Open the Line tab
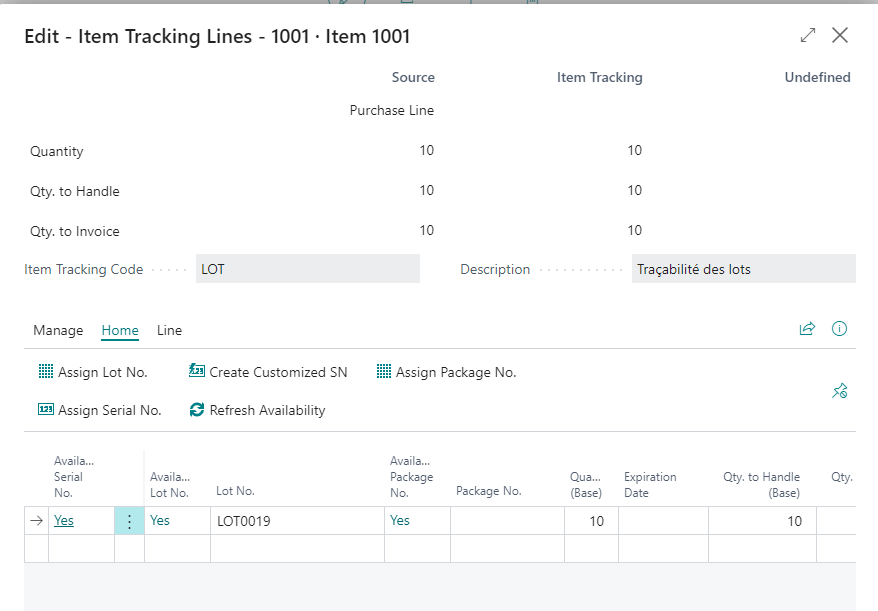This screenshot has height=611, width=878. tap(169, 330)
